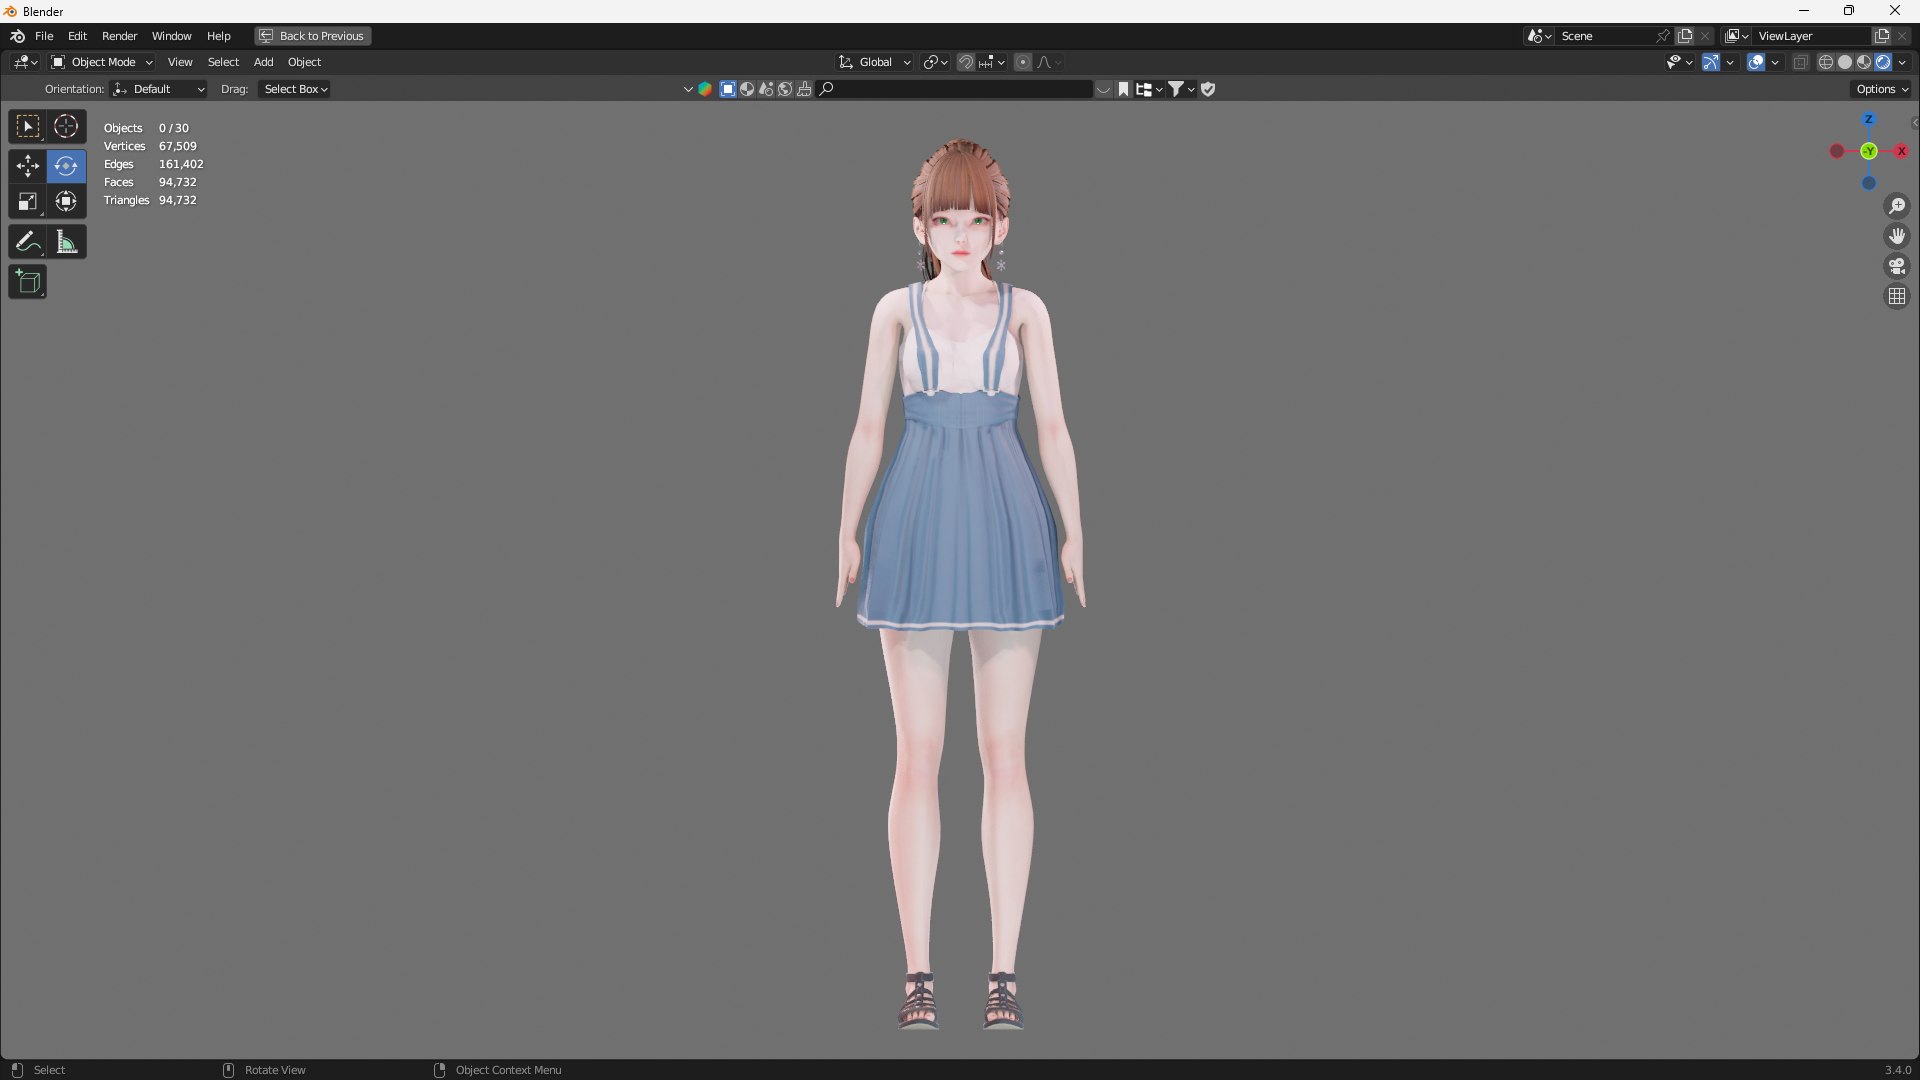Open the Add menu
This screenshot has width=1920, height=1080.
coord(263,62)
